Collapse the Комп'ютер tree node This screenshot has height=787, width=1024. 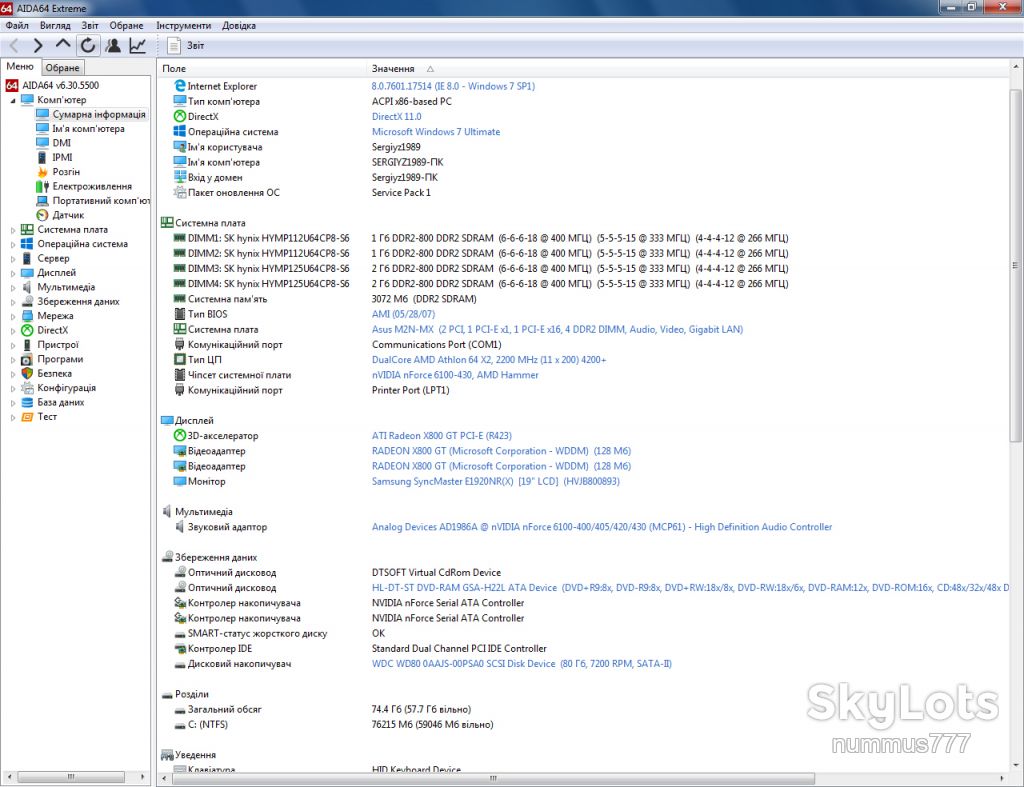pos(13,101)
